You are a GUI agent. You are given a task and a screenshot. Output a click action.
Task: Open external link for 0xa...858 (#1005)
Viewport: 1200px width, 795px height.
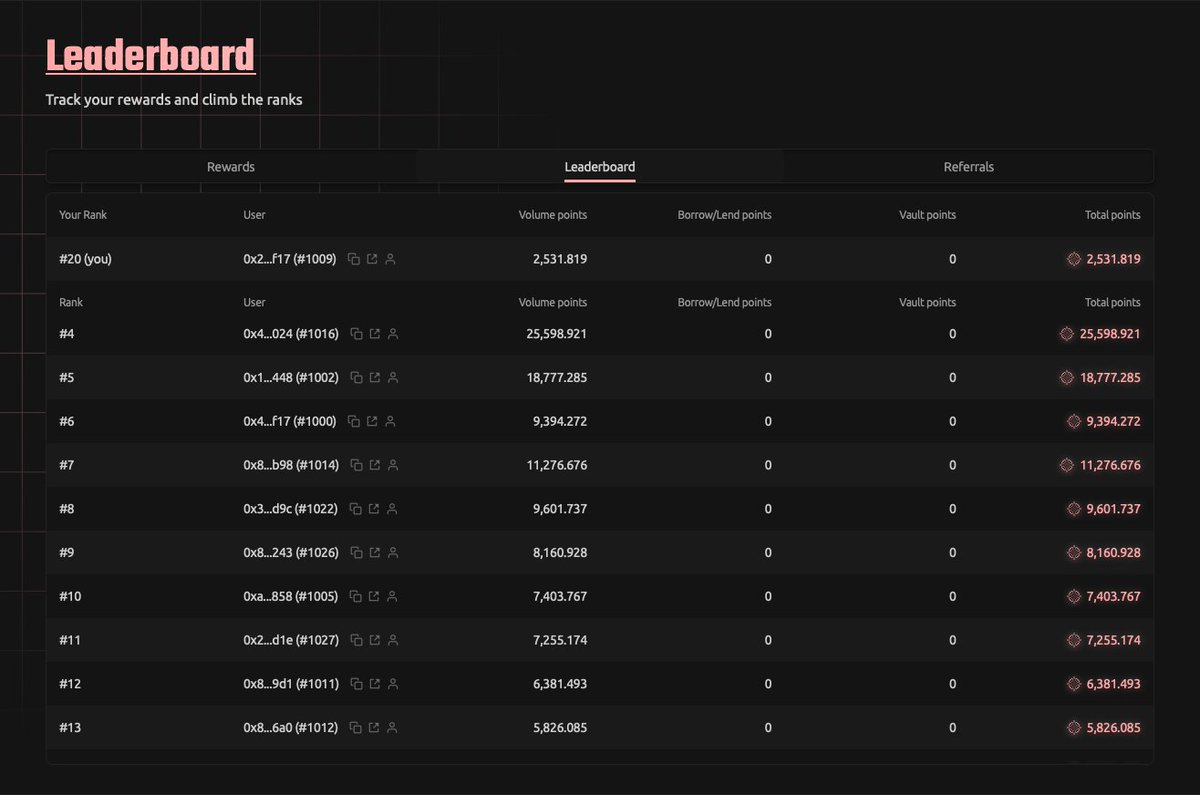pos(374,597)
